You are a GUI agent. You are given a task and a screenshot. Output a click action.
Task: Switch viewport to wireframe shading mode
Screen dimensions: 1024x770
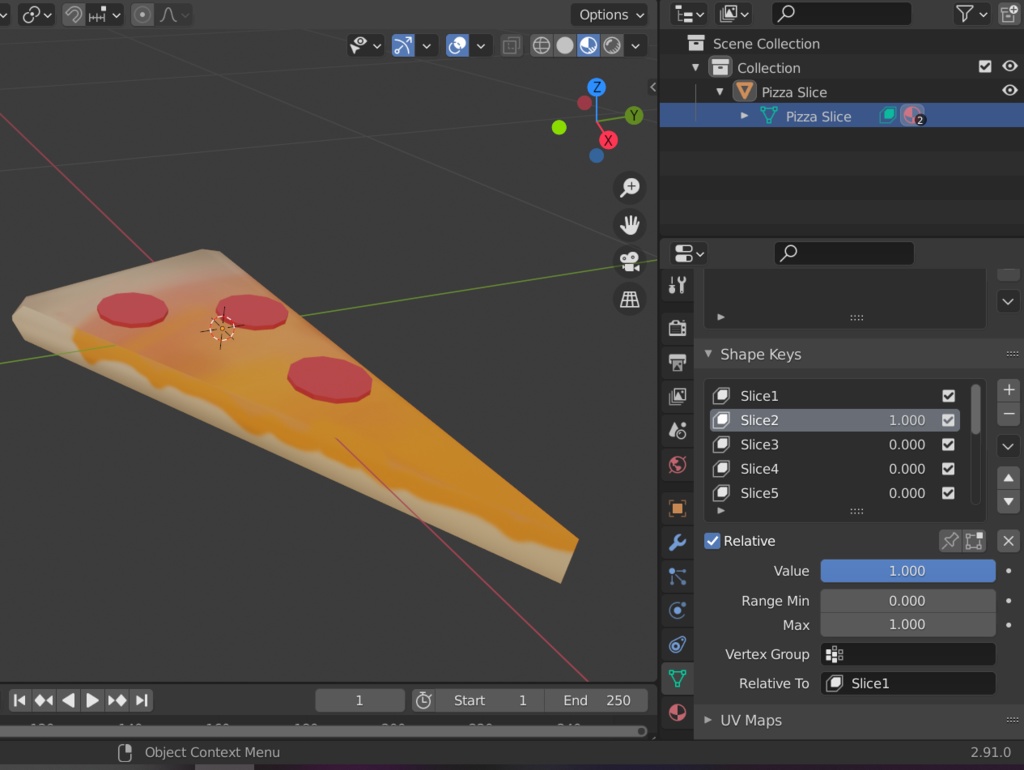coord(540,45)
